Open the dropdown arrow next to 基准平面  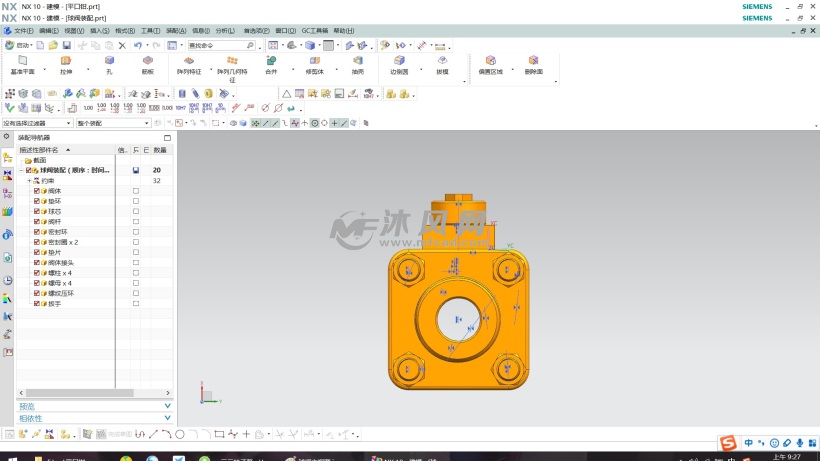pos(44,69)
